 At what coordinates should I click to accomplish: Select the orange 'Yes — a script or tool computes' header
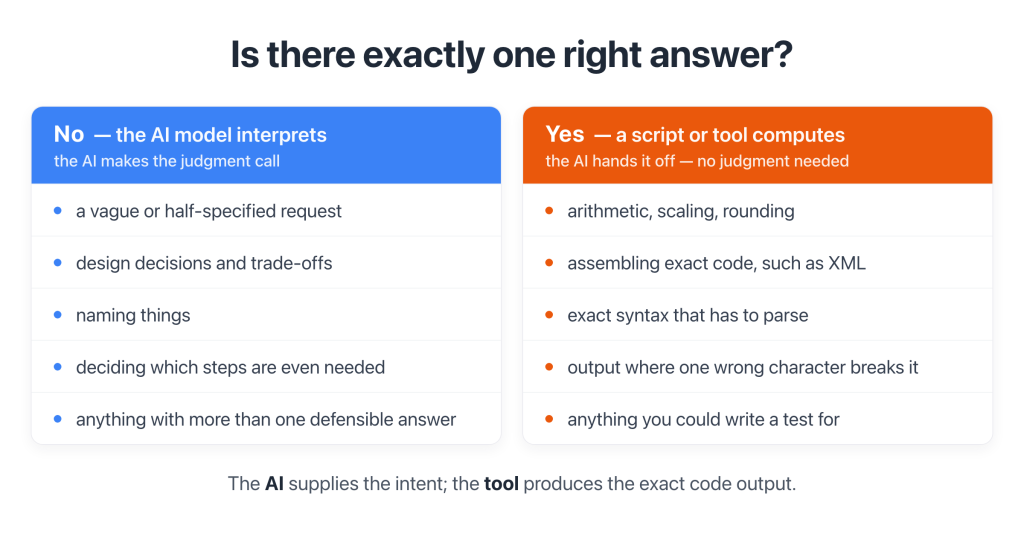[x=758, y=145]
